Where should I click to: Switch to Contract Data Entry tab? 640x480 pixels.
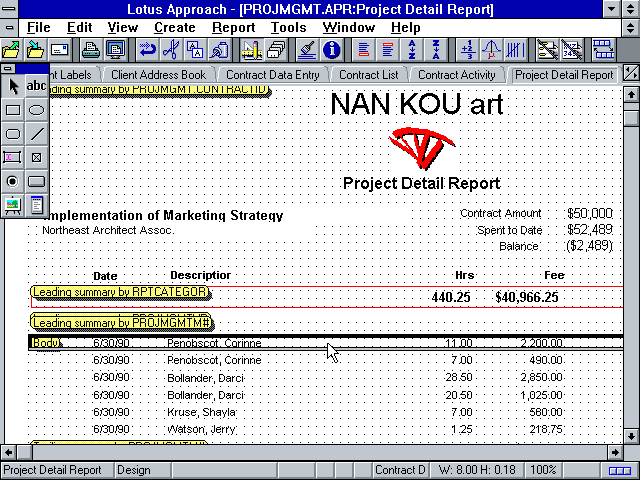273,75
